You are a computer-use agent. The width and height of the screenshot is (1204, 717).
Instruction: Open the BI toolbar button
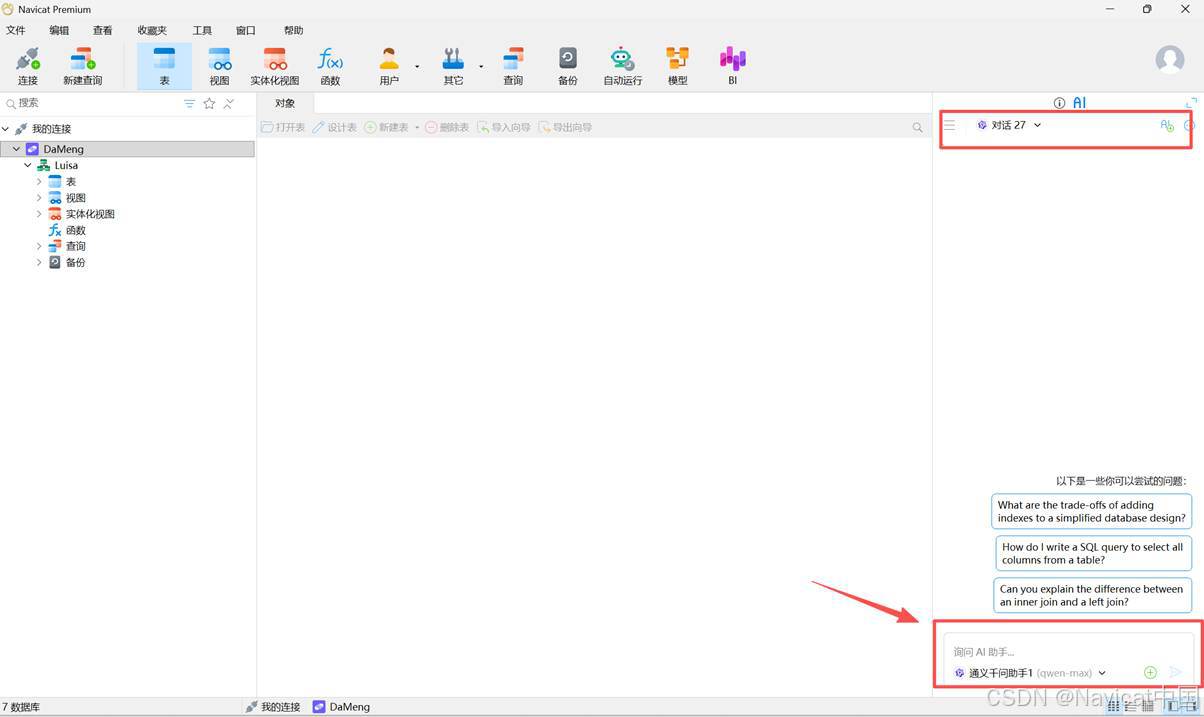[x=732, y=66]
